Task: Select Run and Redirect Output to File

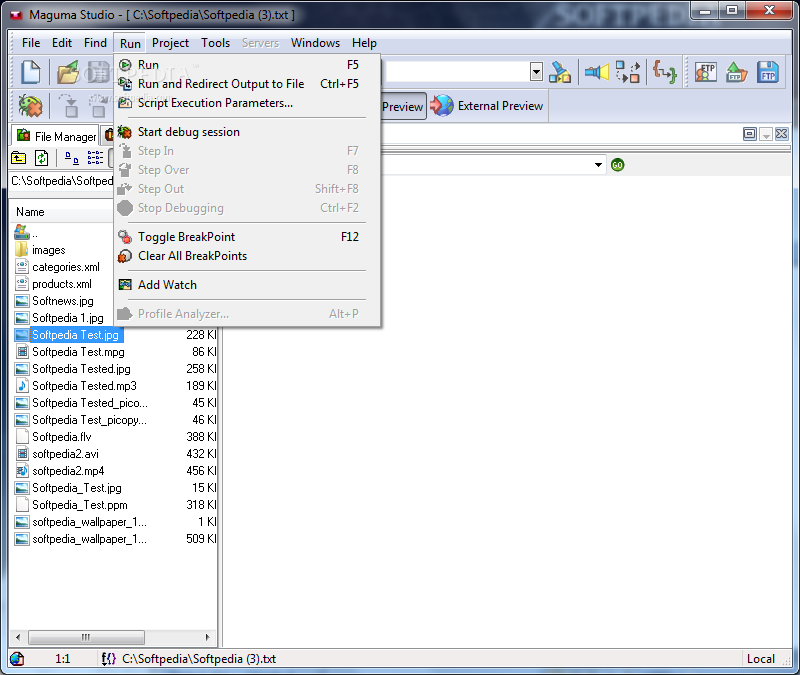Action: click(247, 84)
